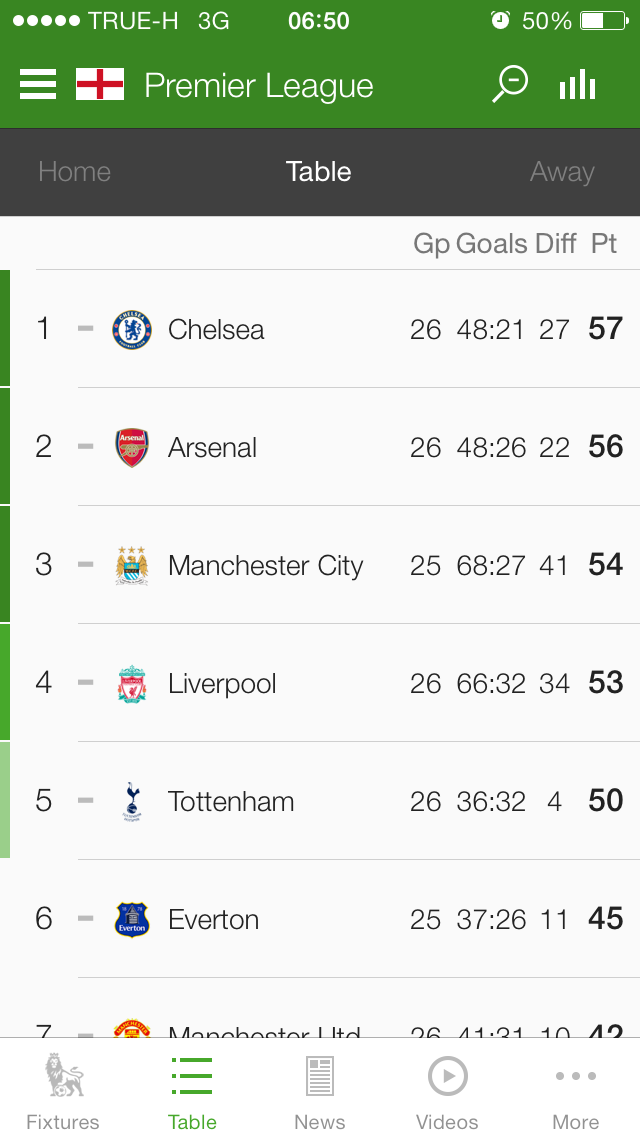Tap the Chelsea club crest

coord(132,329)
